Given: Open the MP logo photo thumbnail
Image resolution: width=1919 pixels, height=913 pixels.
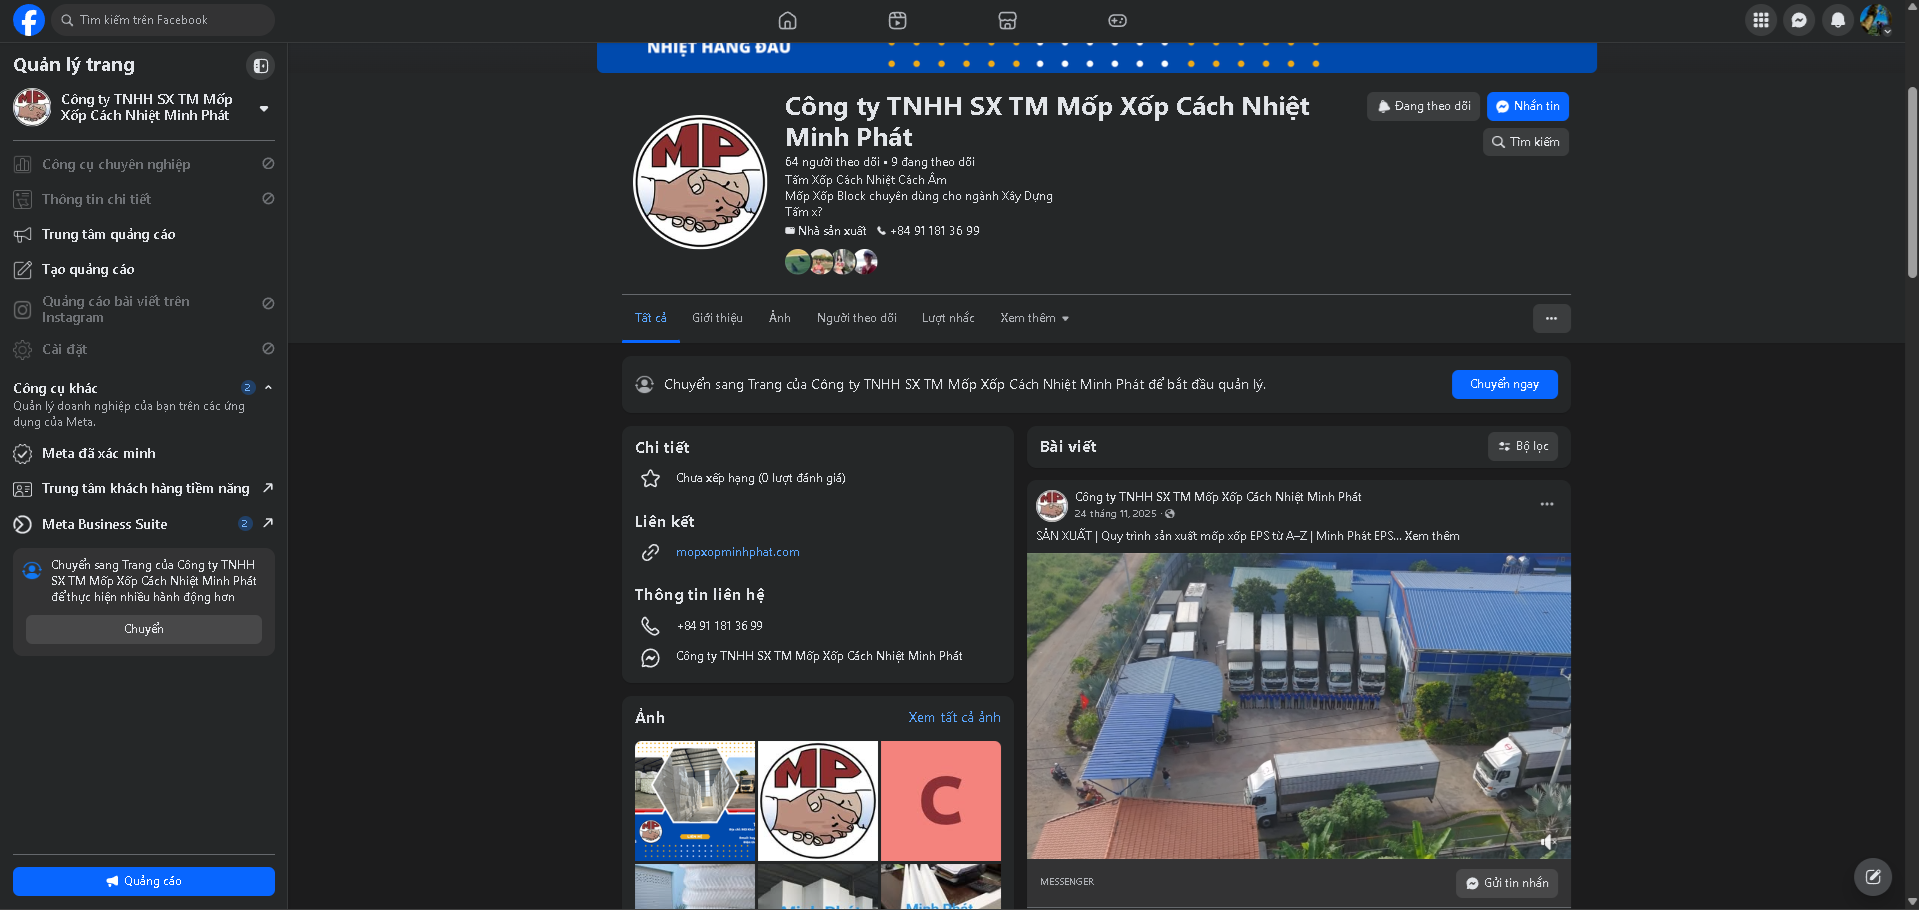Looking at the screenshot, I should point(818,801).
